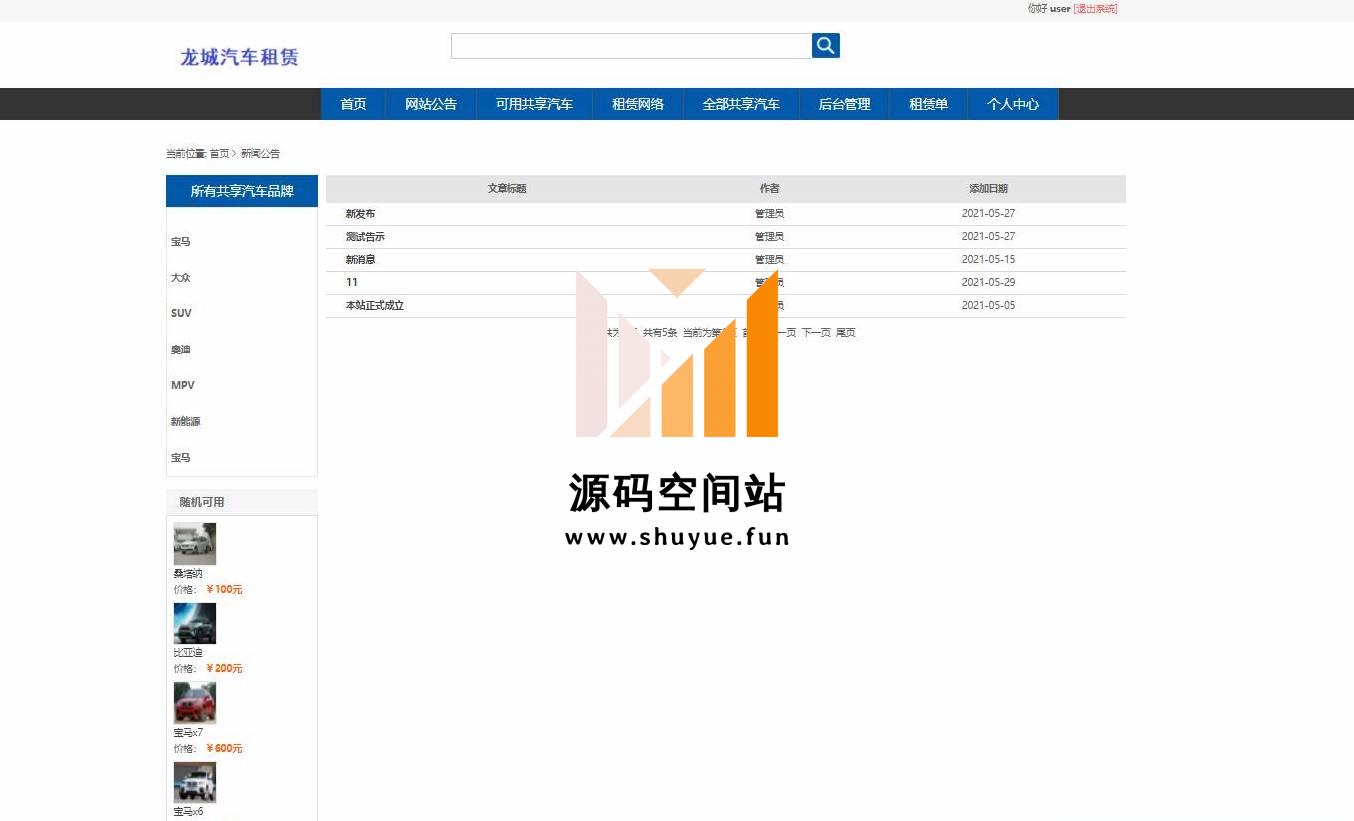This screenshot has width=1354, height=821.
Task: Open the 网站公告 navigation tab
Action: [x=431, y=104]
